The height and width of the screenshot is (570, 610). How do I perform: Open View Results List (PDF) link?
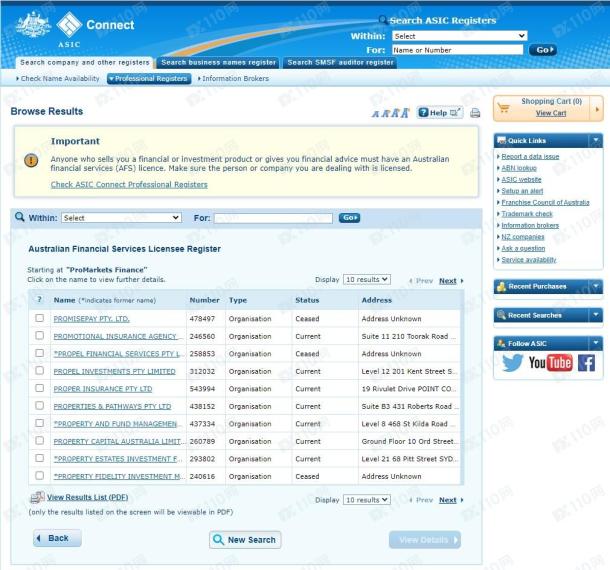tap(88, 497)
